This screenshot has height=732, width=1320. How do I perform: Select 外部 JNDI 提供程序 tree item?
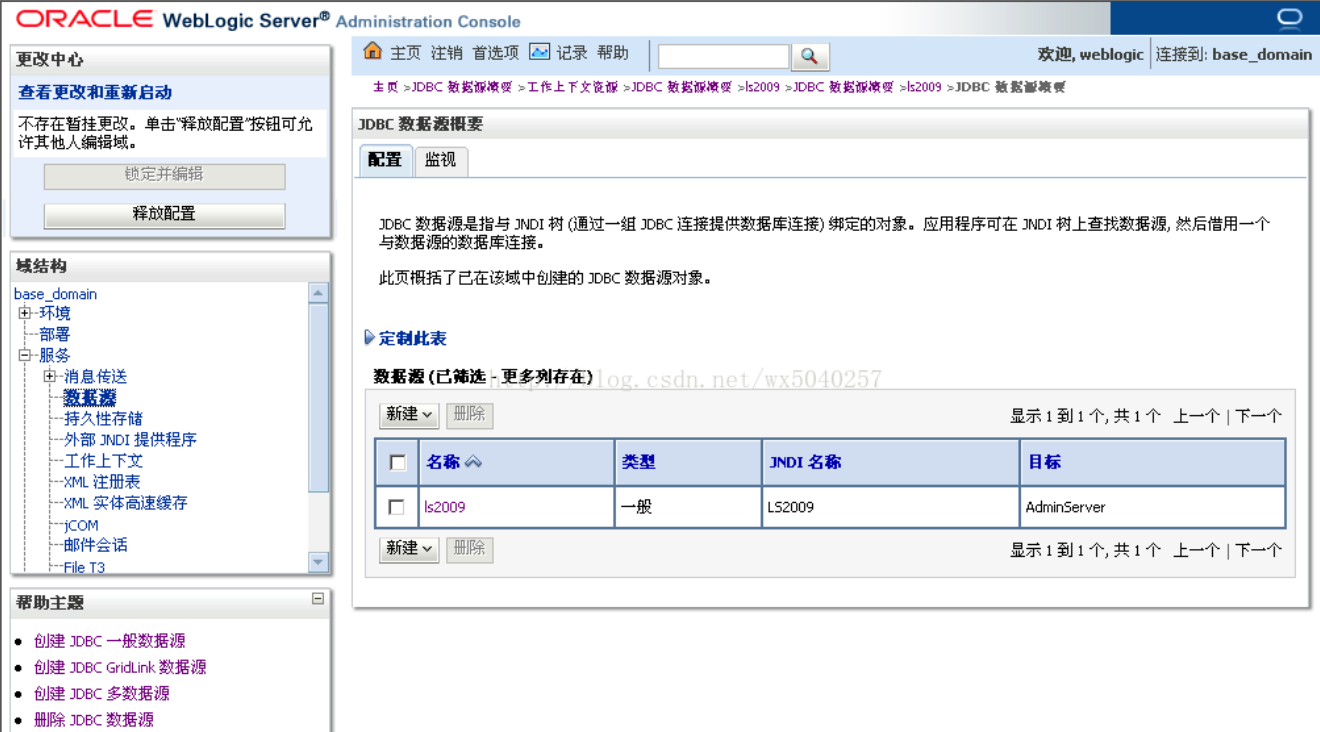(130, 439)
